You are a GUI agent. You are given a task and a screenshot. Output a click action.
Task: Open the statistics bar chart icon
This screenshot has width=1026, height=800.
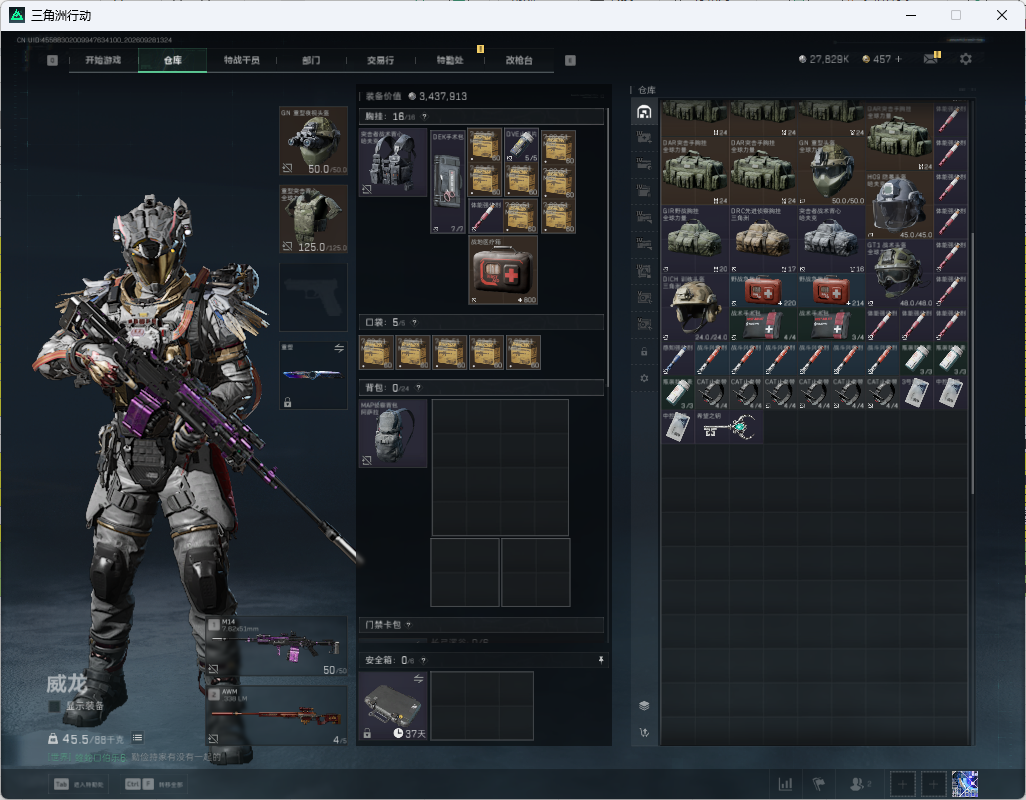tap(785, 783)
